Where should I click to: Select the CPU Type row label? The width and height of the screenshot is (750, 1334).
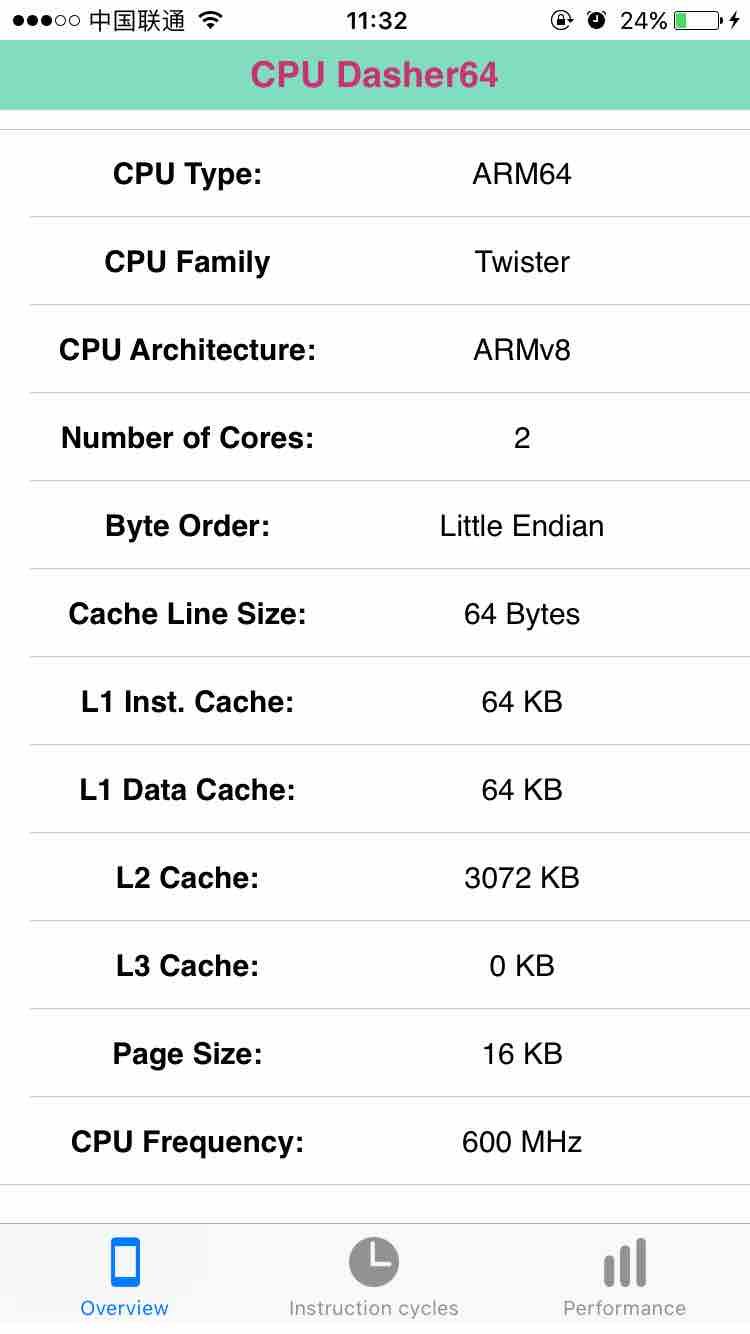pos(187,174)
